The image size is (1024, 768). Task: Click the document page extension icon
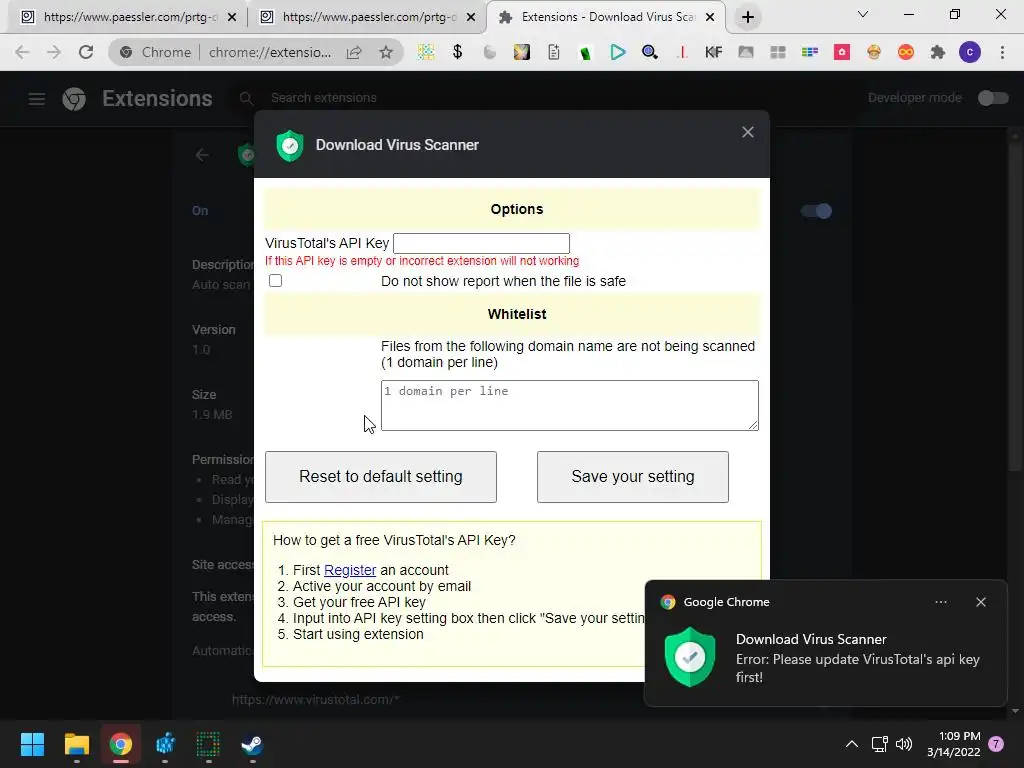pos(554,52)
